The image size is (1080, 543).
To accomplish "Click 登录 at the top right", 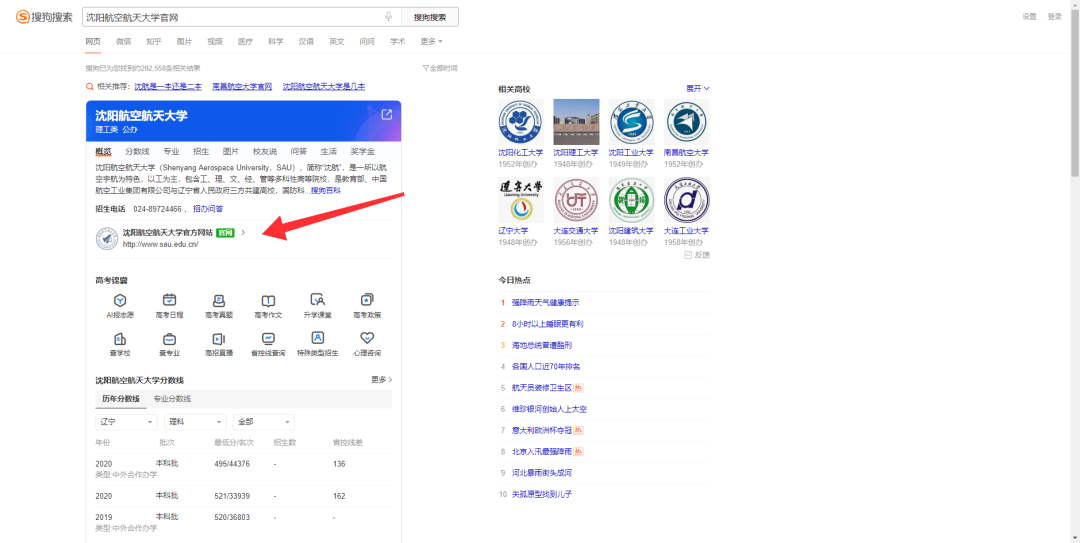I will [1055, 17].
